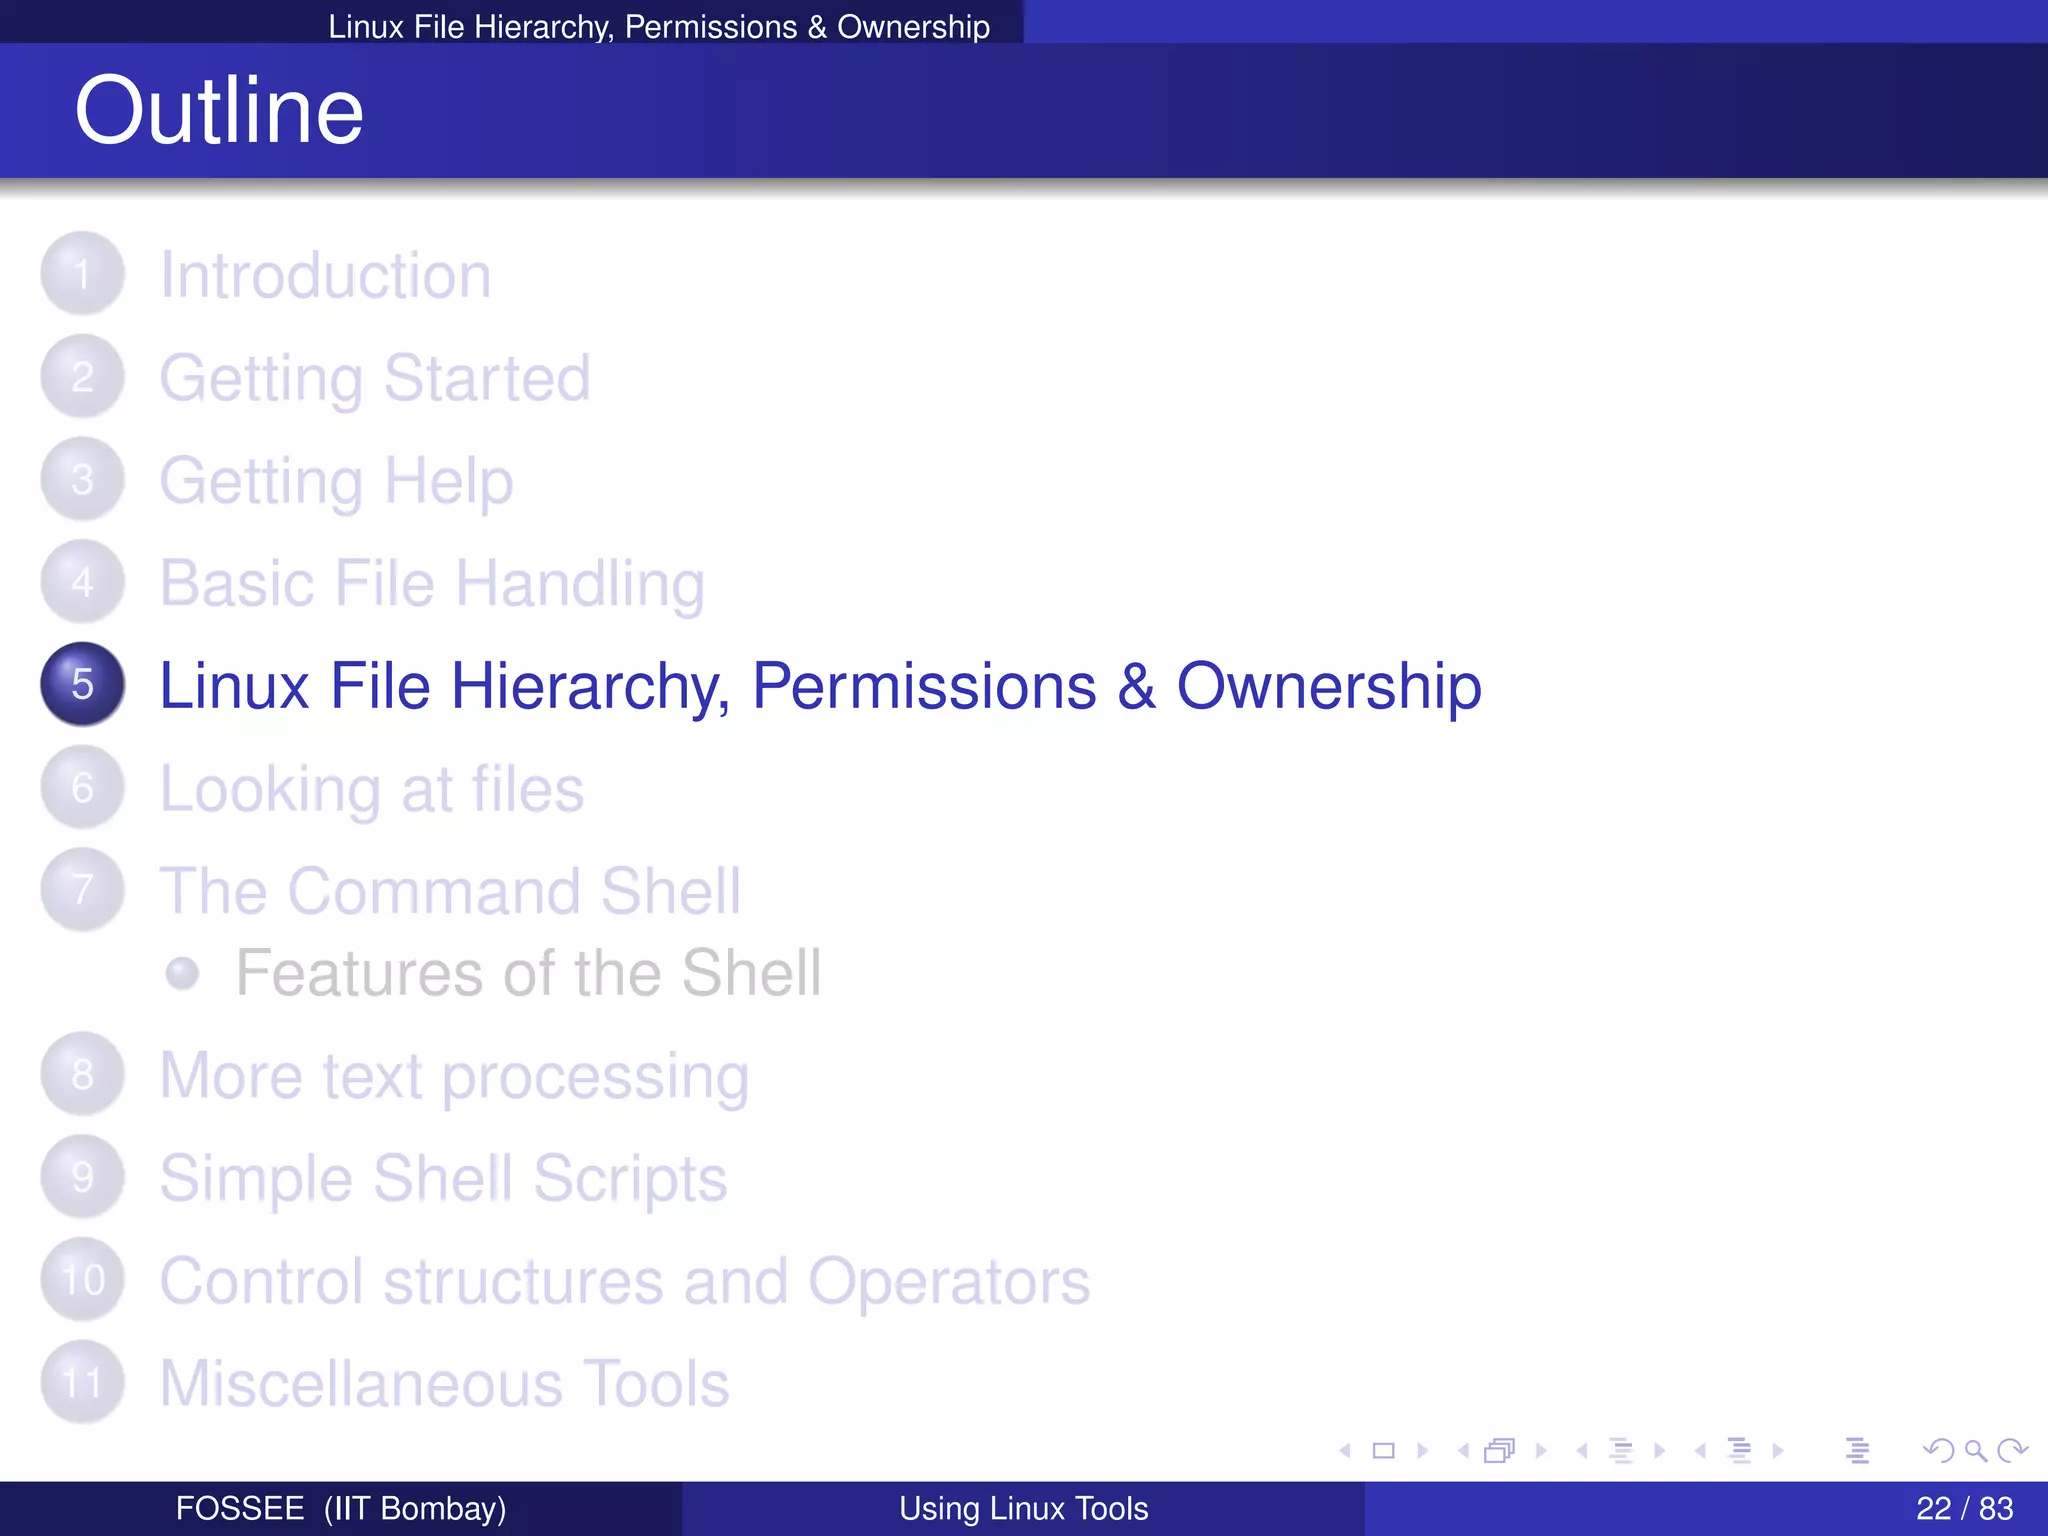Click the 22 / 83 page counter
The image size is (2048, 1536).
click(x=1964, y=1508)
